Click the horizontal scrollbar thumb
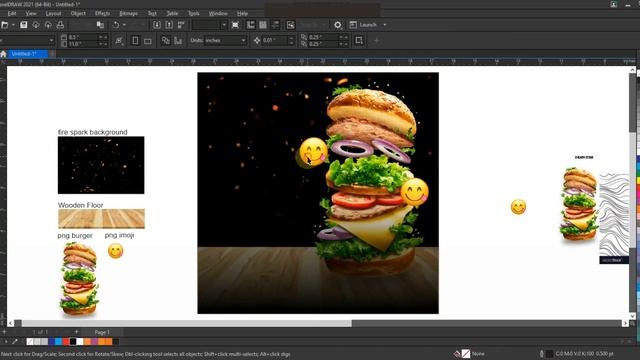The image size is (640, 360). [x=187, y=323]
